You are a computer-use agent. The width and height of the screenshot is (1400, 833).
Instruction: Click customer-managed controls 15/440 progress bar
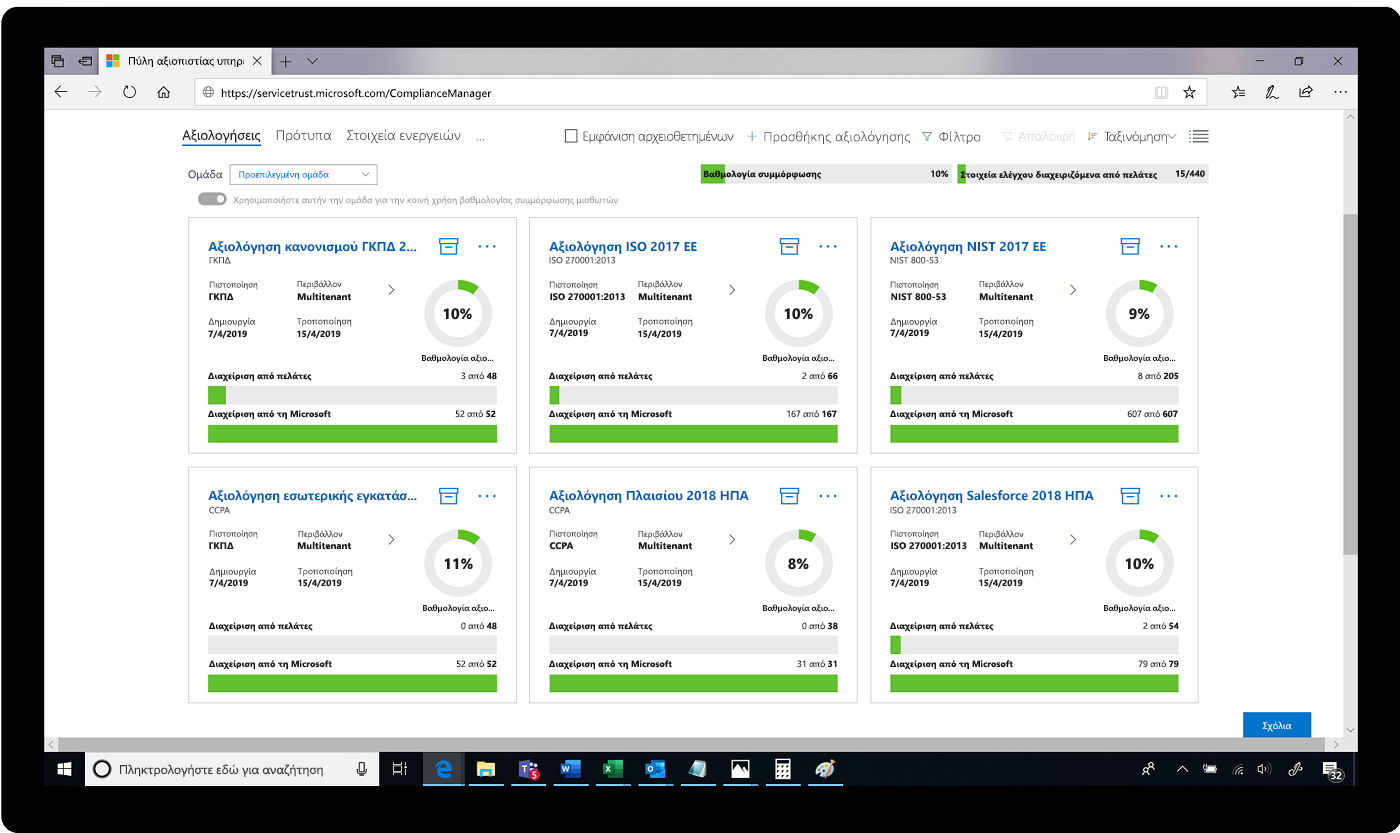pyautogui.click(x=1083, y=174)
